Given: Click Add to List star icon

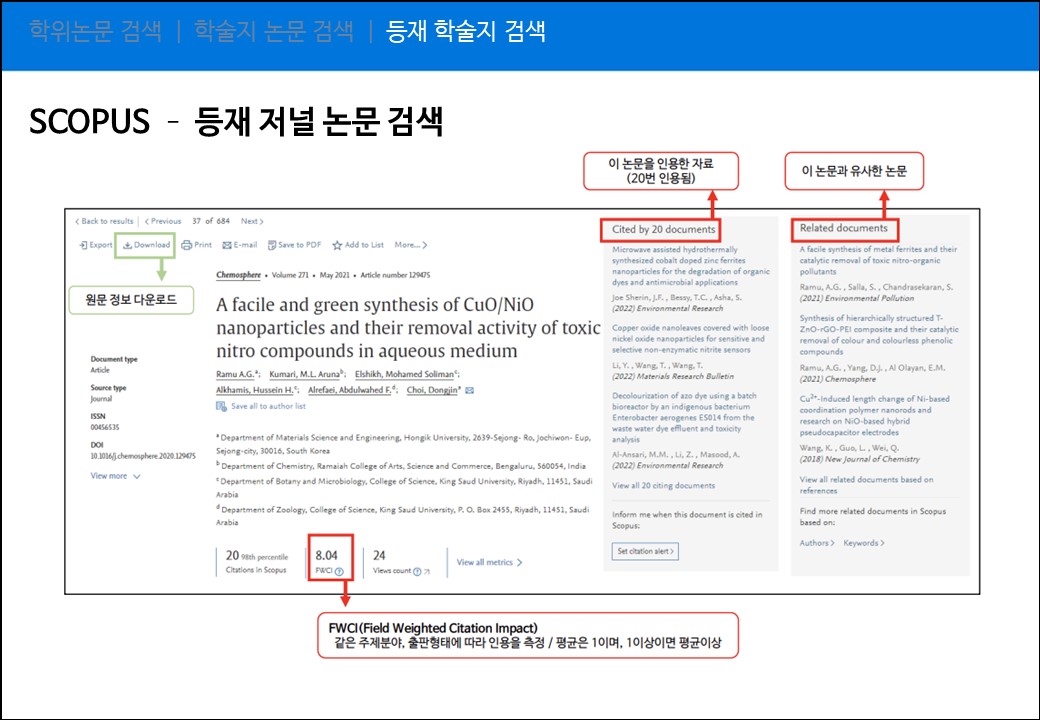Looking at the screenshot, I should (x=337, y=245).
